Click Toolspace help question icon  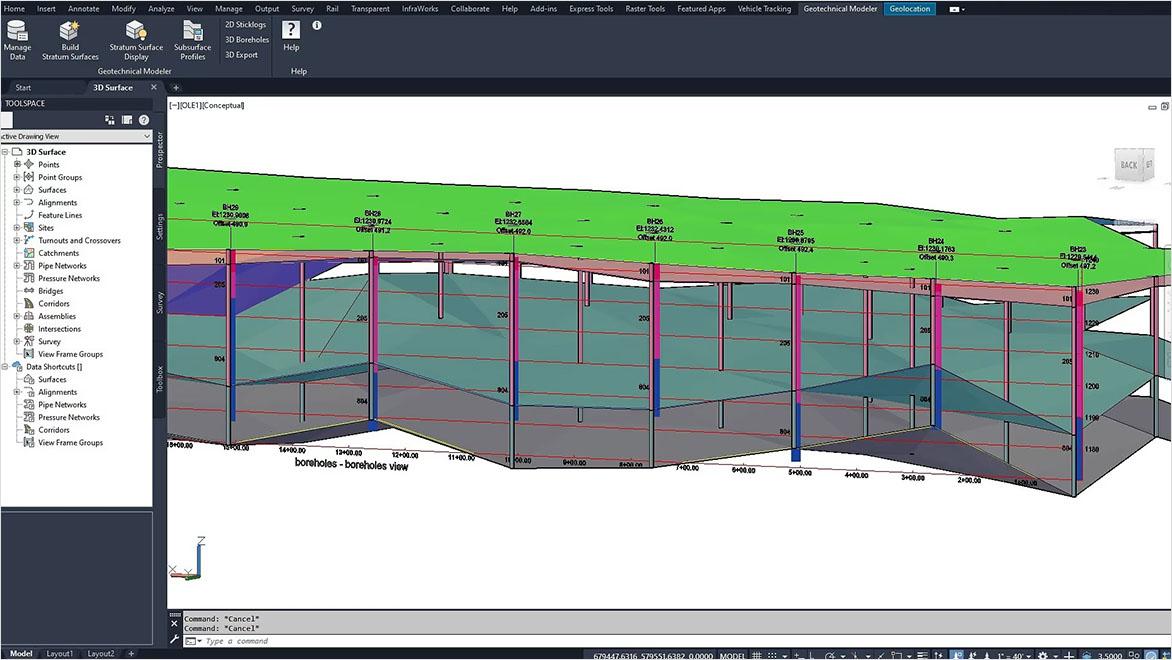[x=144, y=120]
